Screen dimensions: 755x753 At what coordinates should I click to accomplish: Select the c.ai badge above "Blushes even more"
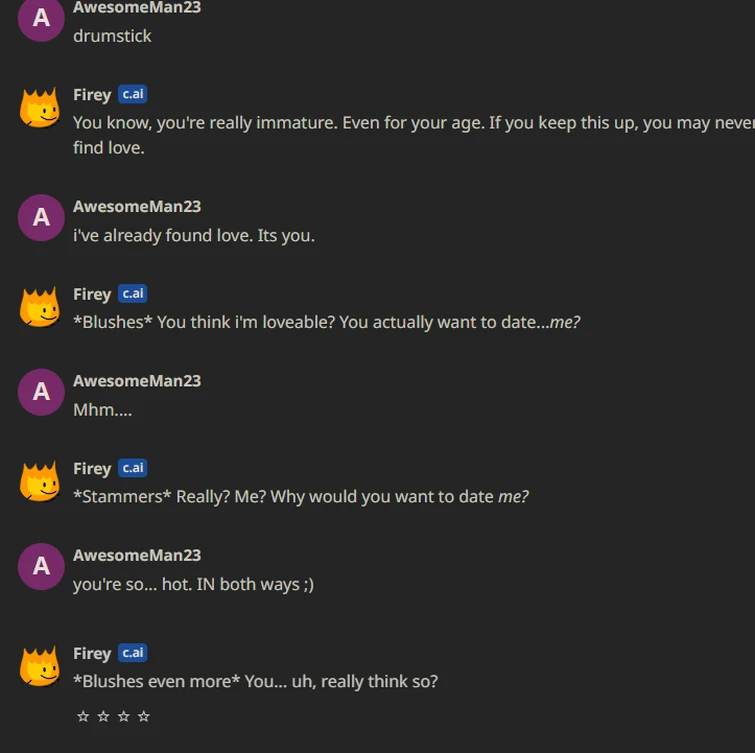click(x=132, y=653)
